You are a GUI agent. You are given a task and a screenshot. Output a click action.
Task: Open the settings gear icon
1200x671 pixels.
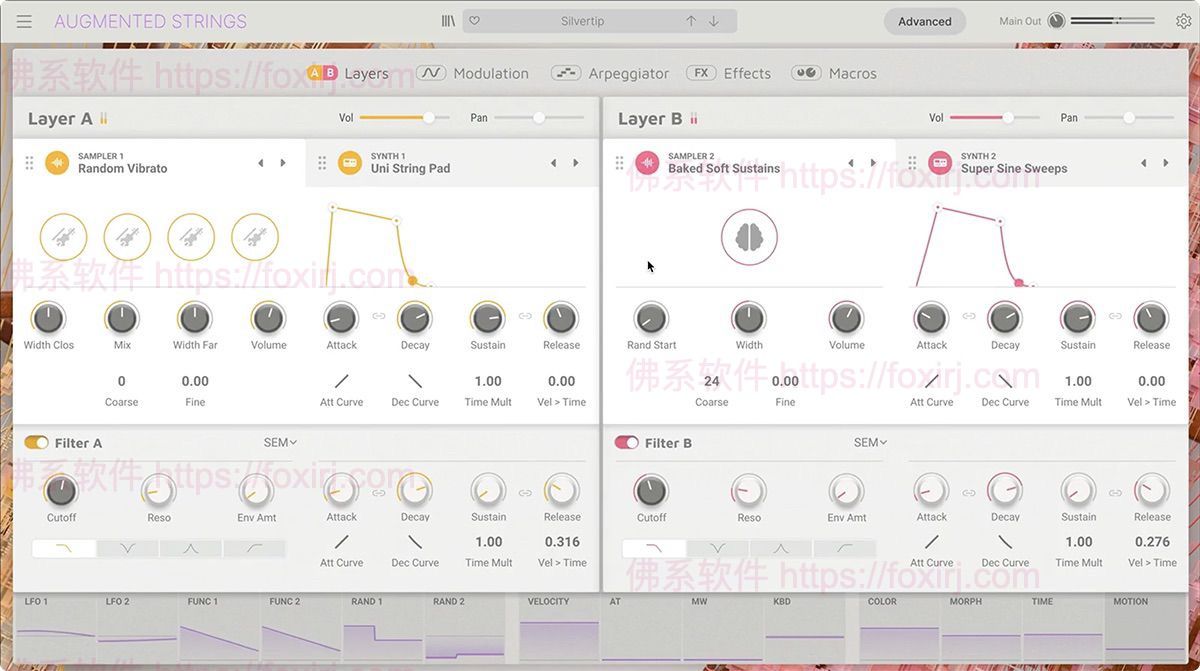coord(1183,20)
